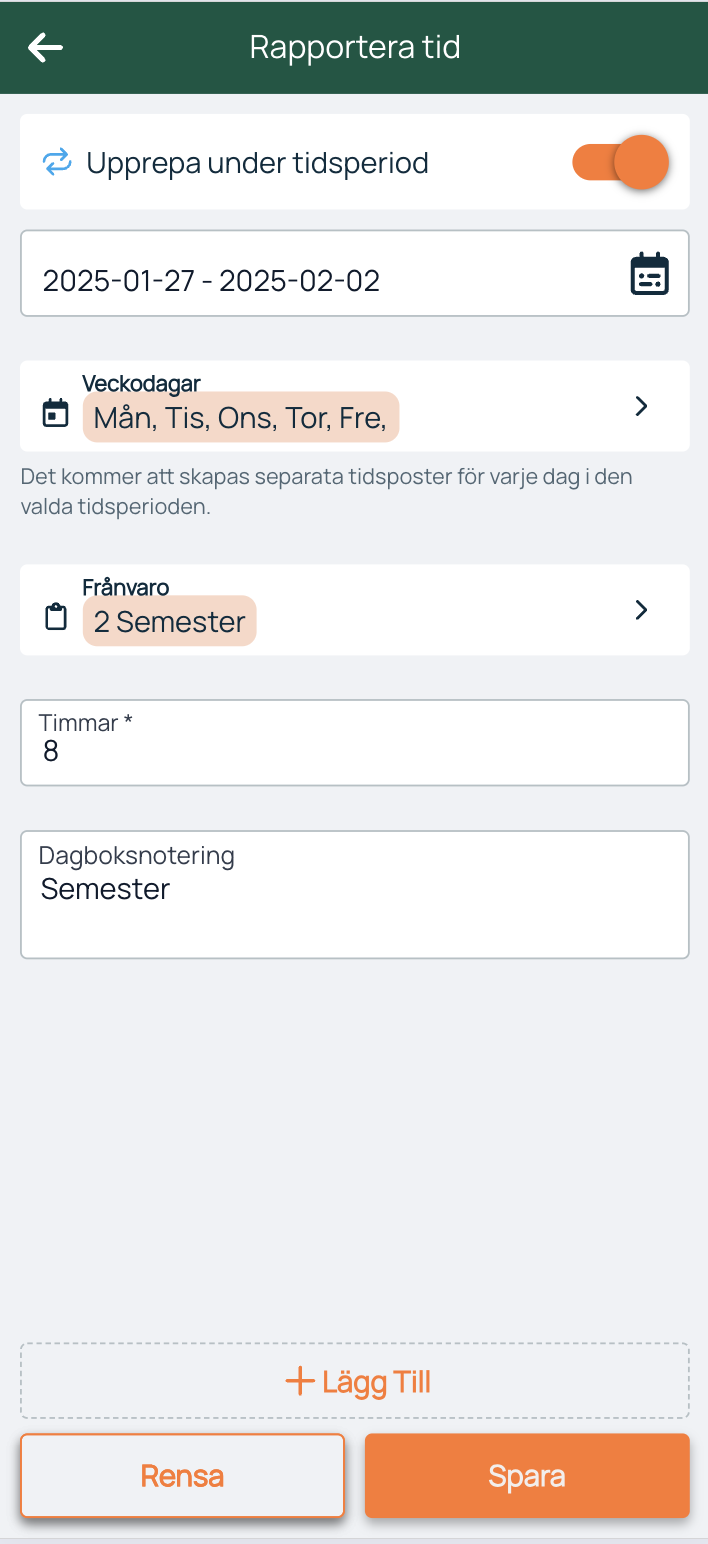
Task: Click the separate time entries helper text
Action: (x=326, y=490)
